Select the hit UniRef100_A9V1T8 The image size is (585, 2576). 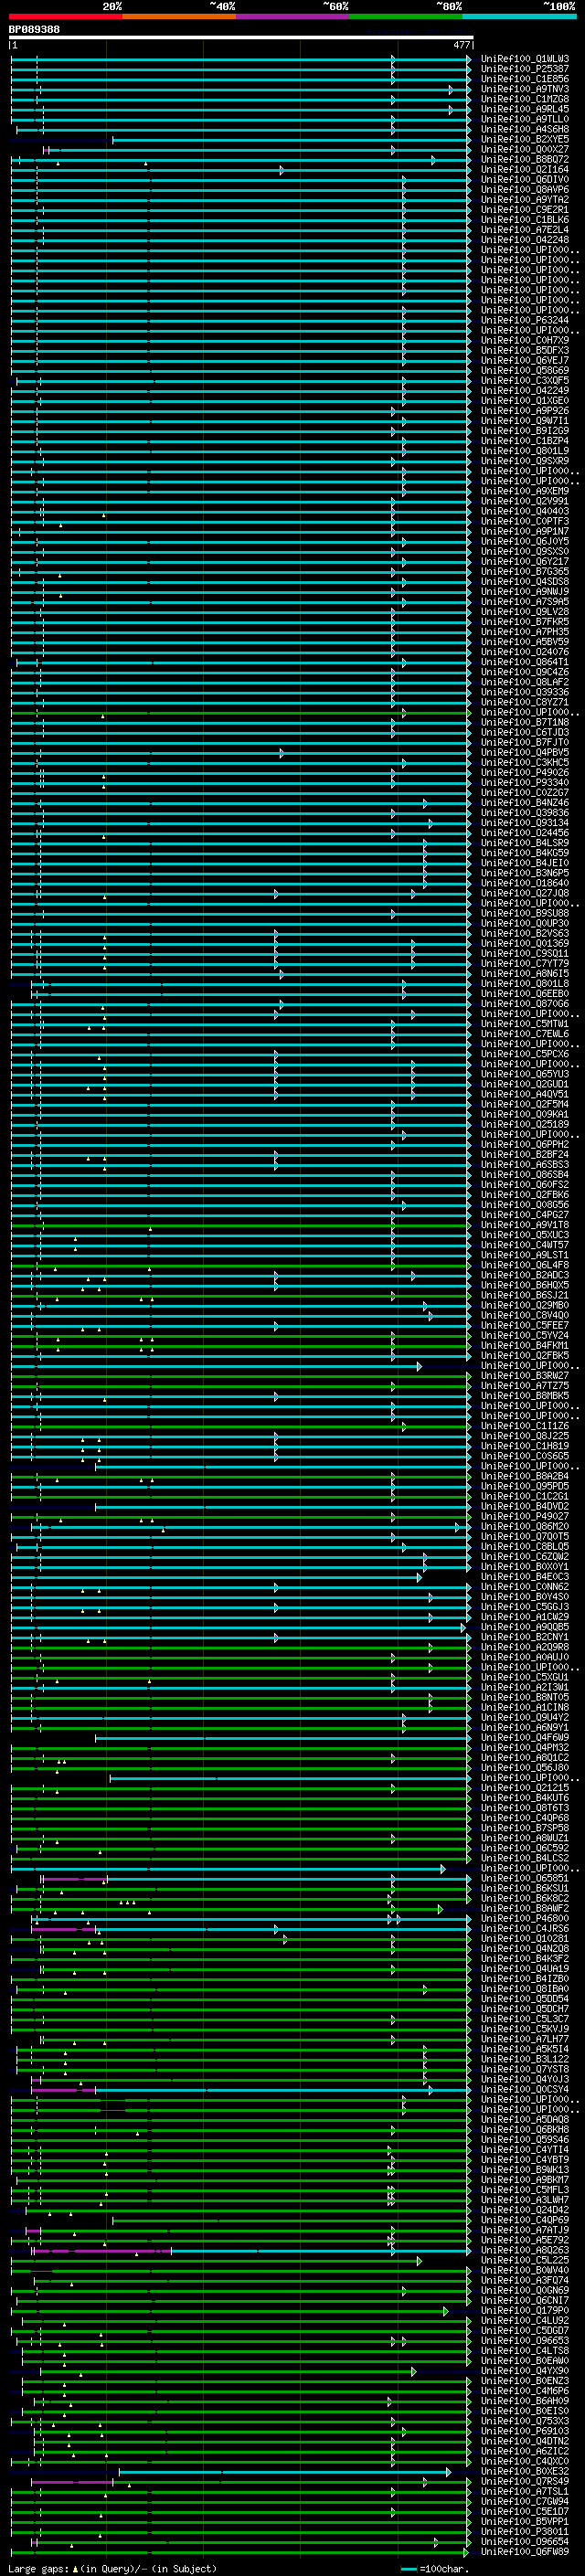click(525, 1225)
